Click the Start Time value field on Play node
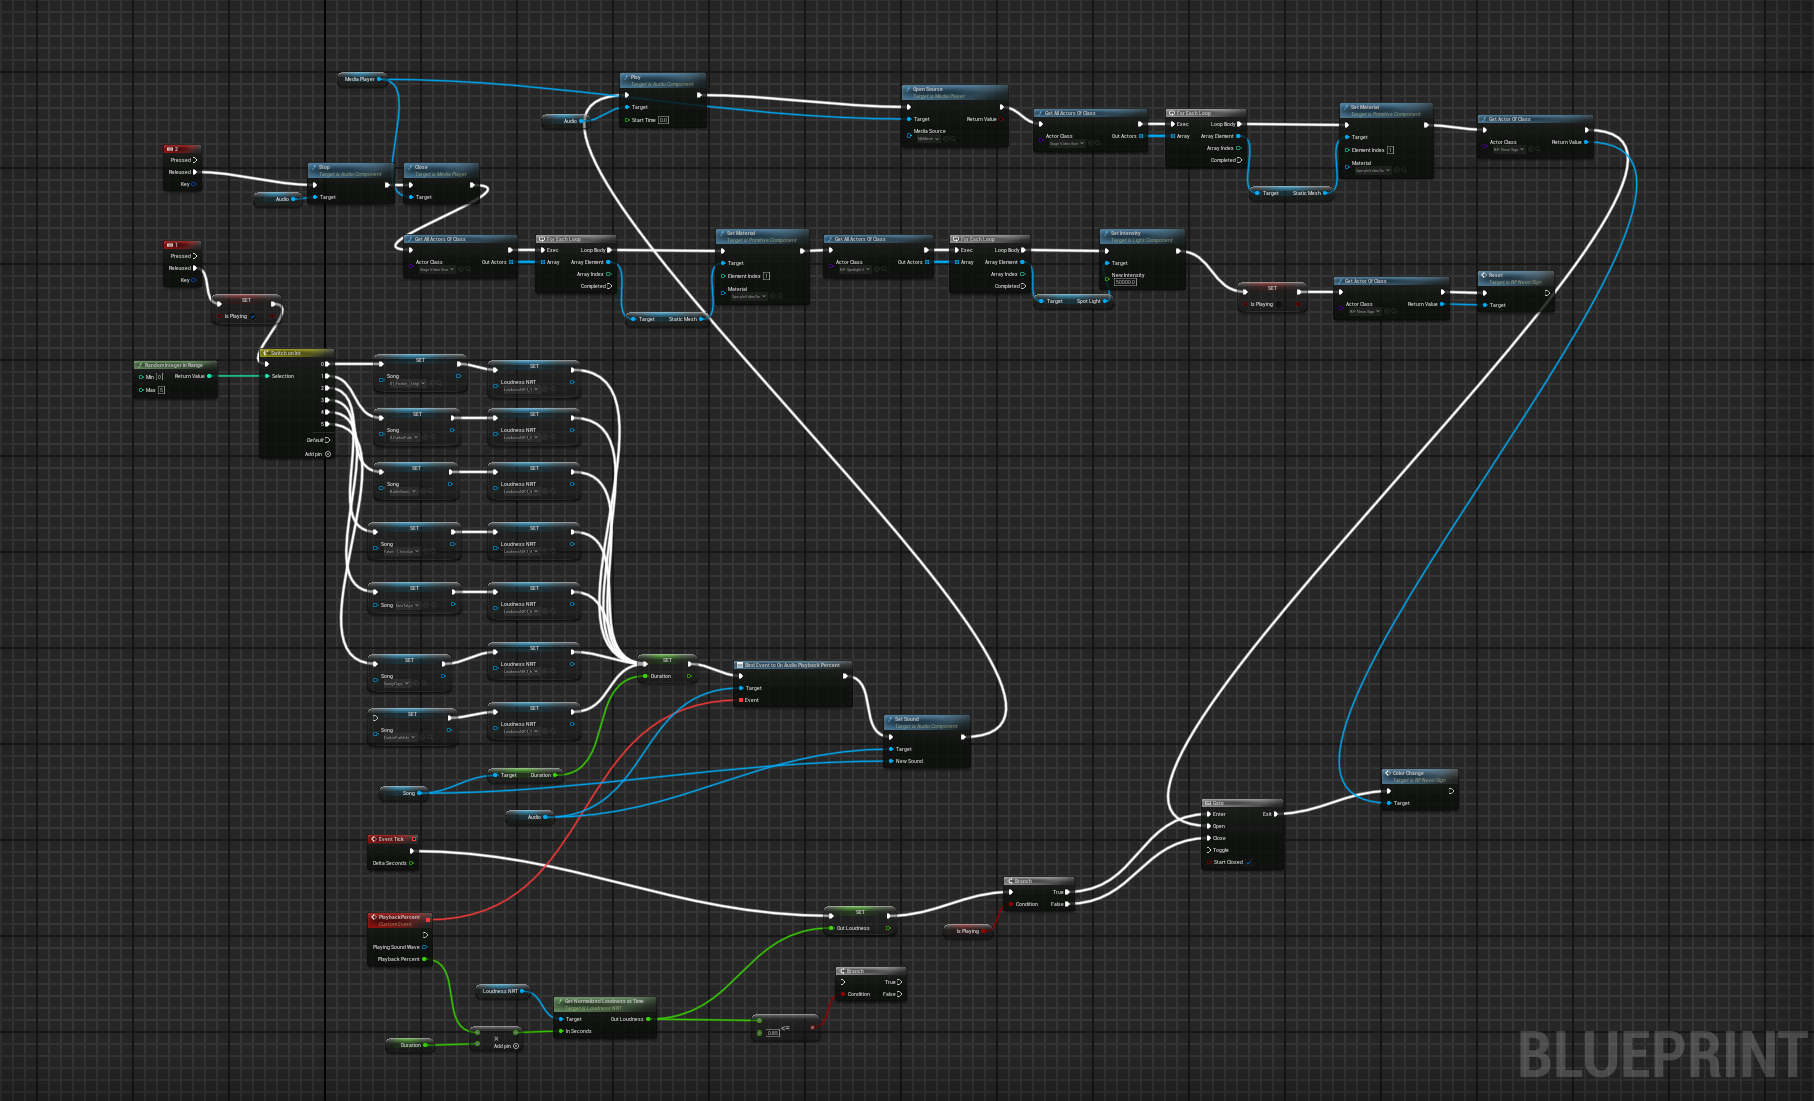Screen dimensions: 1814x1101 pos(663,120)
